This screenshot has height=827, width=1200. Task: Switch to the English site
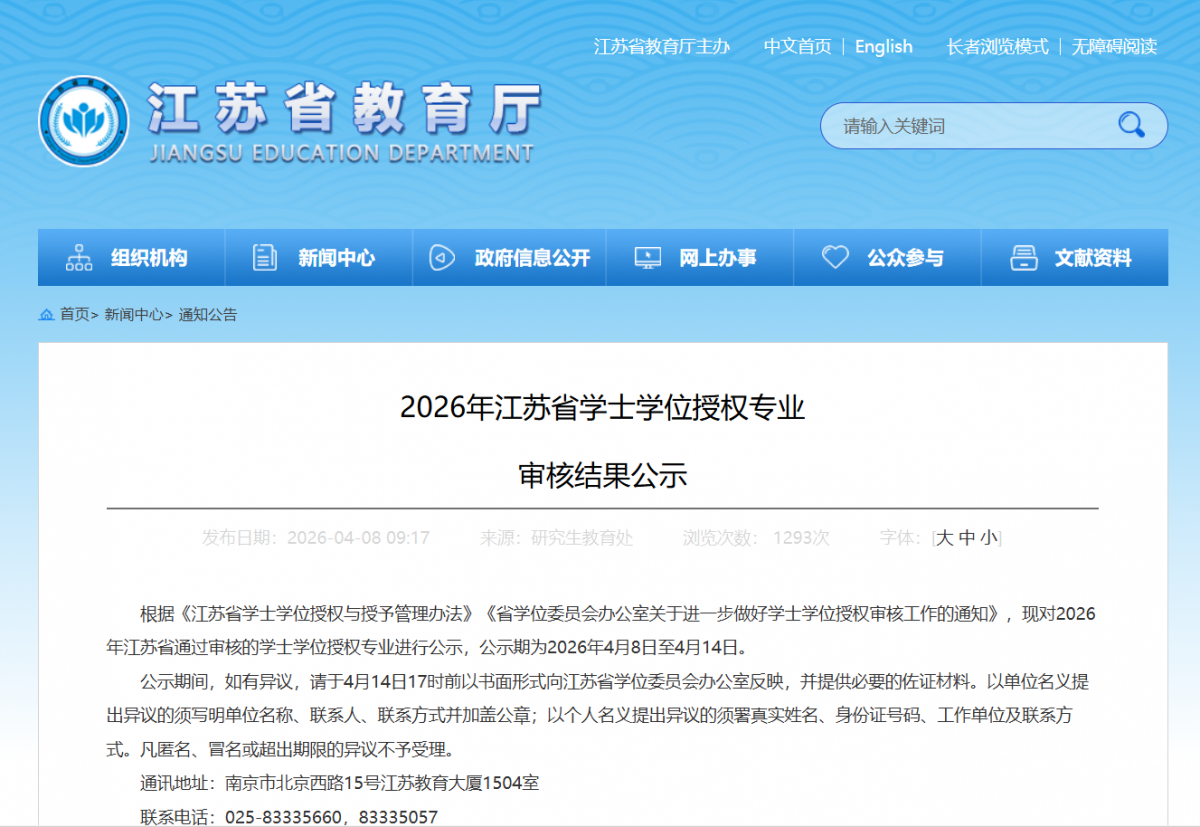pyautogui.click(x=883, y=46)
